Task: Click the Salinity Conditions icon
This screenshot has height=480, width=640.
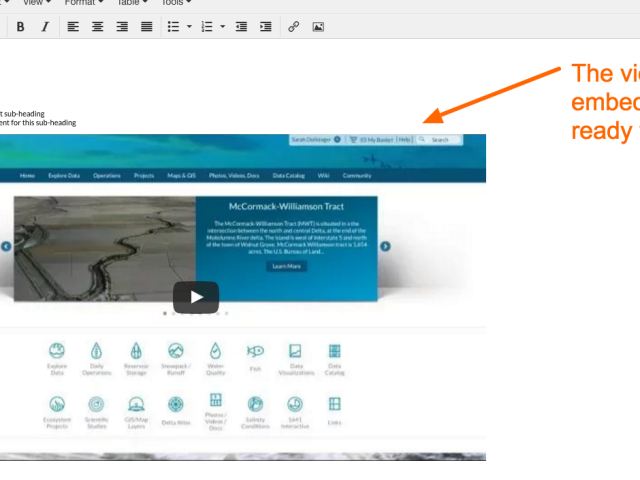Action: click(x=255, y=404)
